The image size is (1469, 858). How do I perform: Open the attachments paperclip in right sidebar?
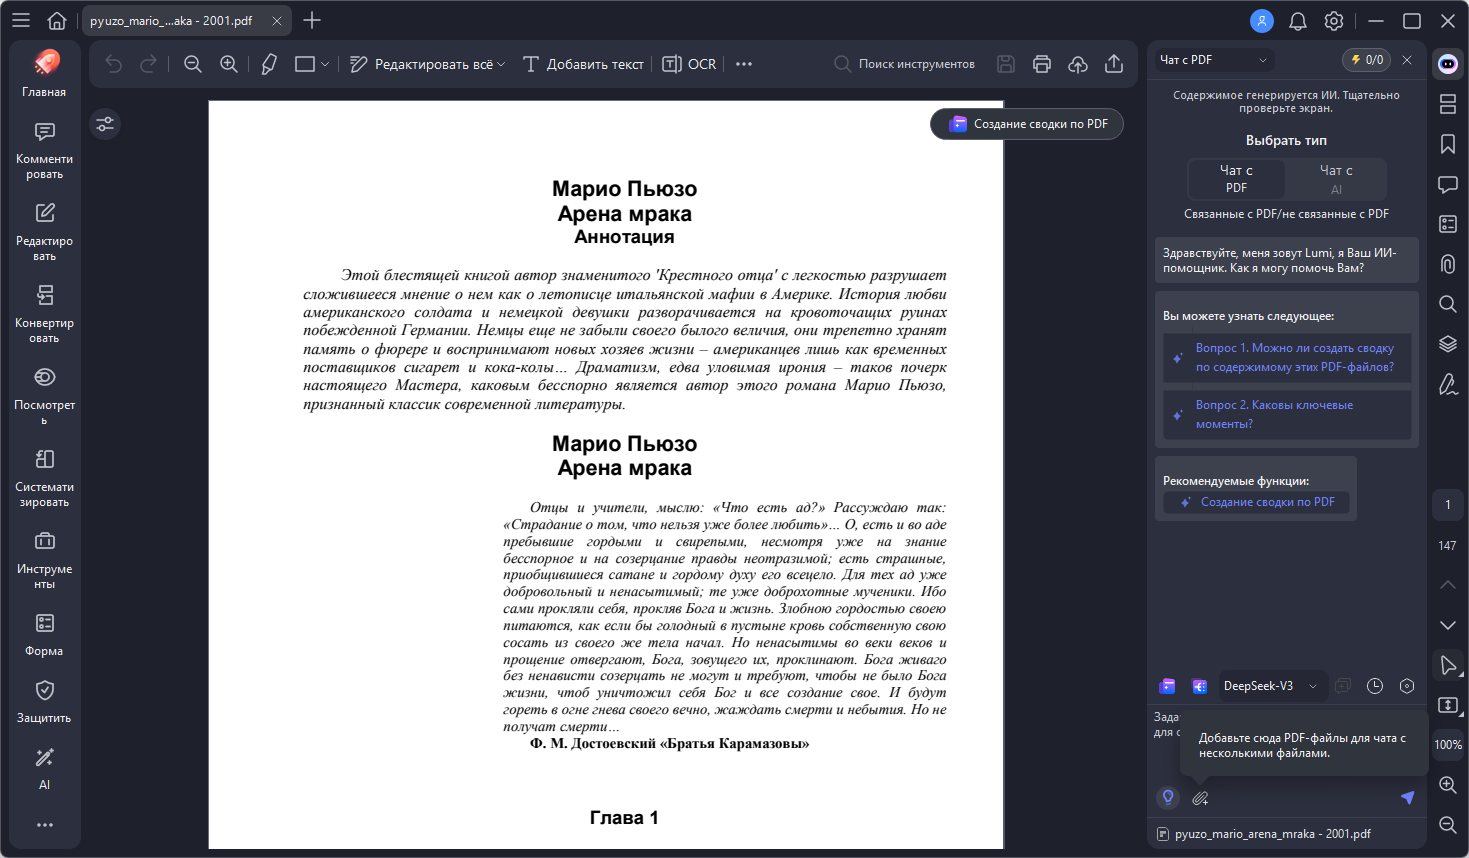(1447, 264)
